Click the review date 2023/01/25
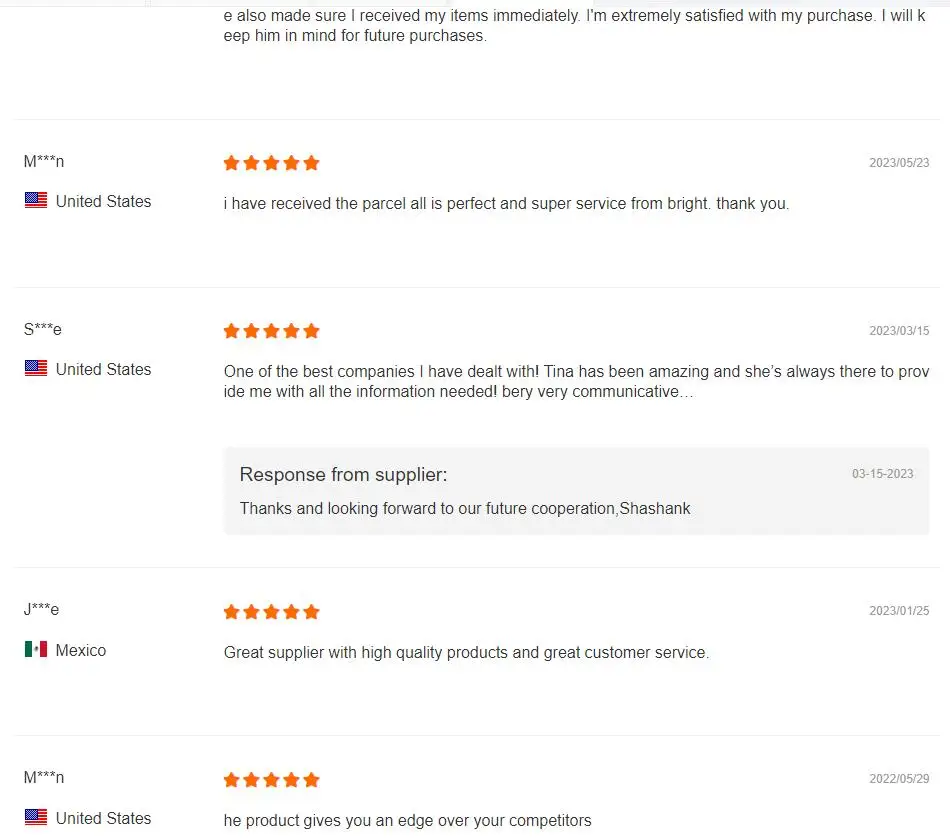The image size is (950, 838). pyautogui.click(x=899, y=611)
